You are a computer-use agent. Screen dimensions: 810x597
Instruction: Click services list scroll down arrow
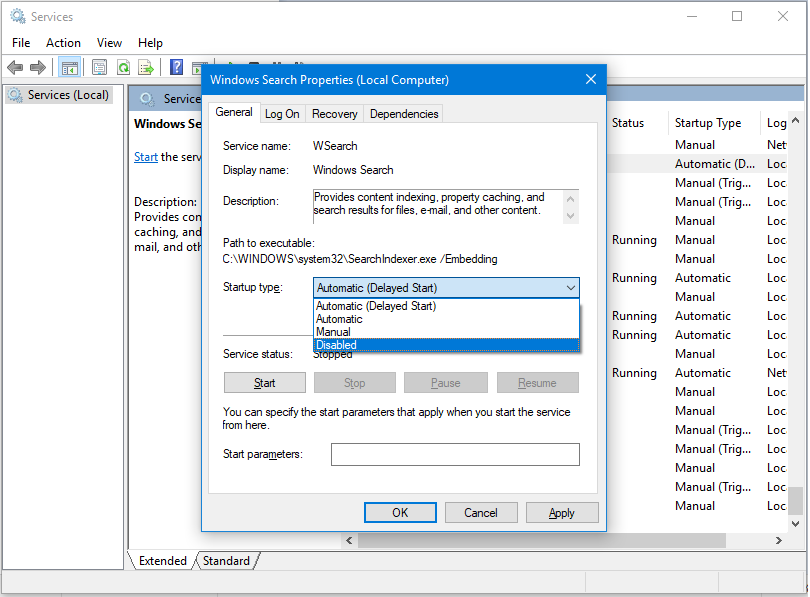(796, 524)
